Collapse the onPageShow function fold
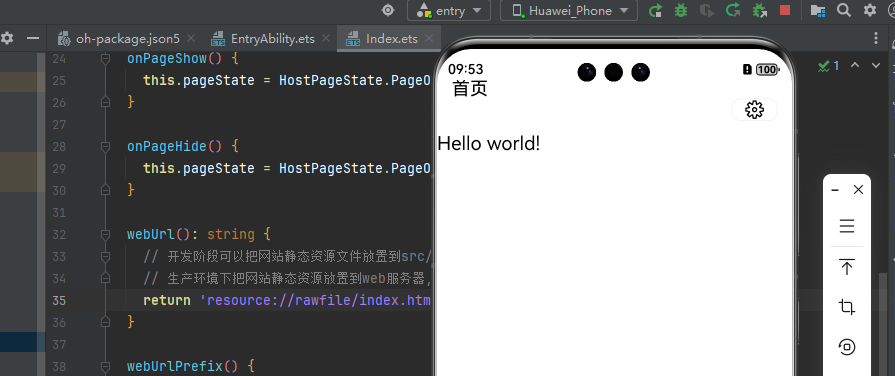 point(105,58)
